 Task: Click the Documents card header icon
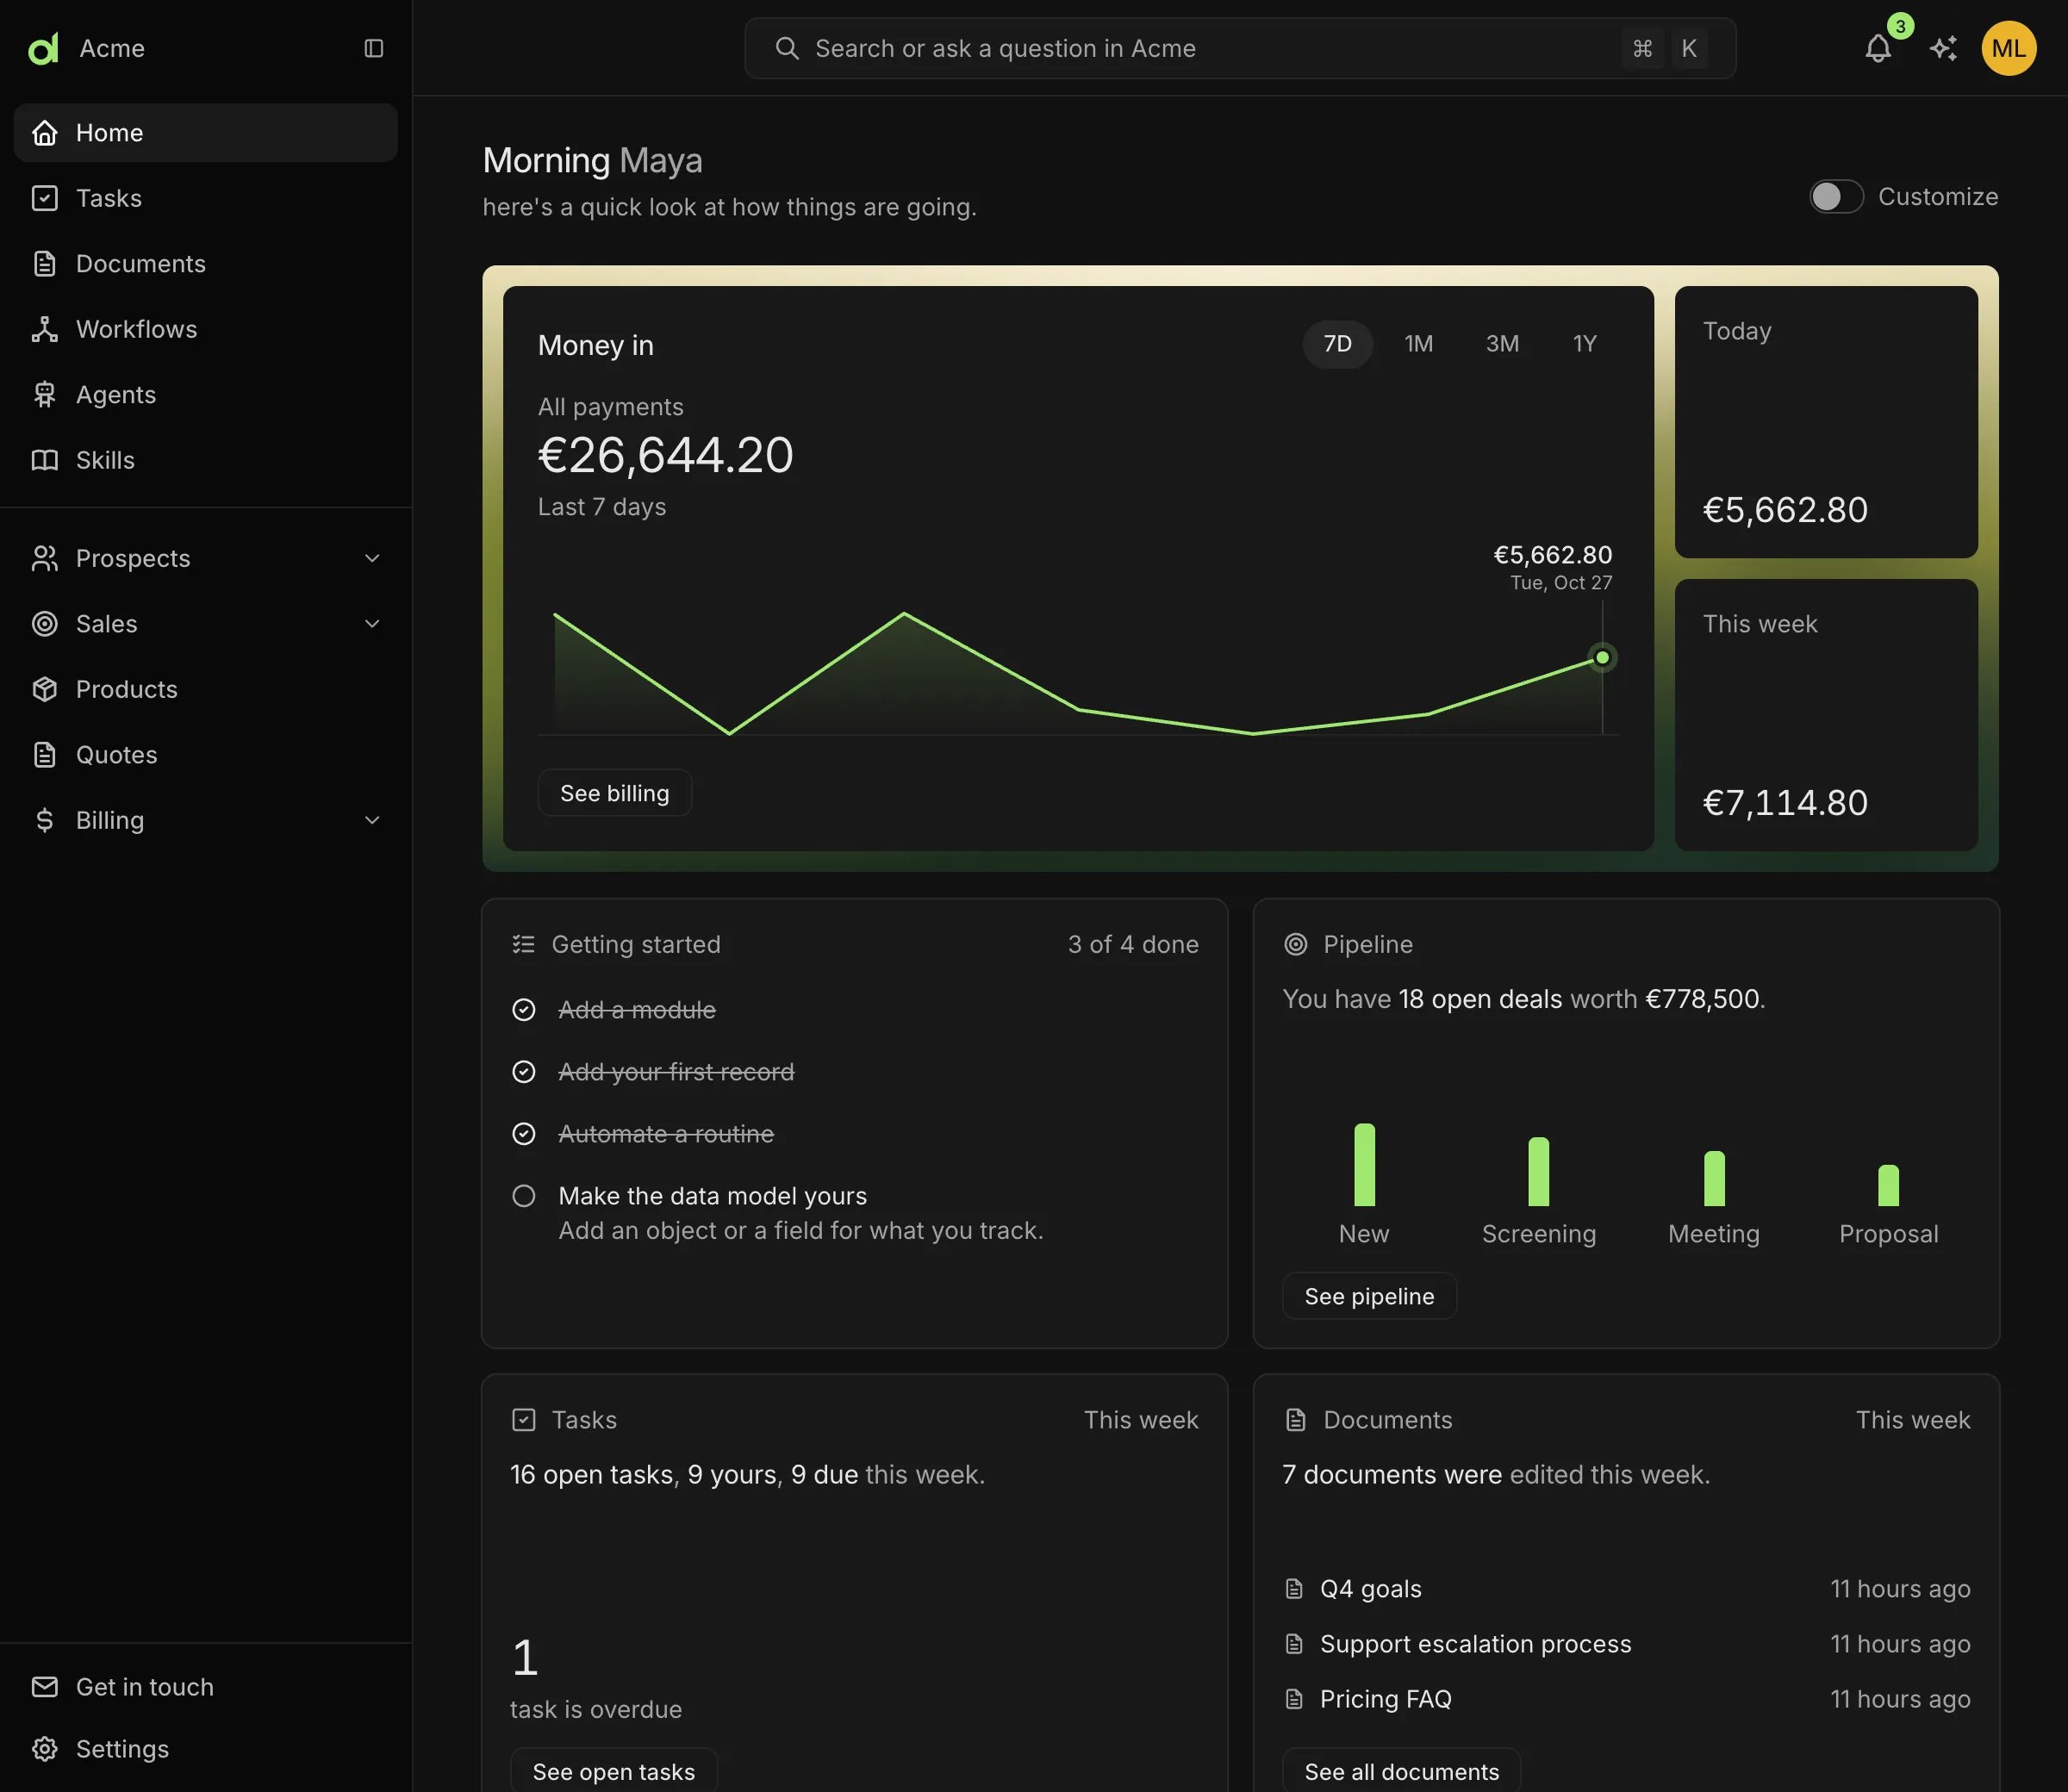pyautogui.click(x=1296, y=1420)
